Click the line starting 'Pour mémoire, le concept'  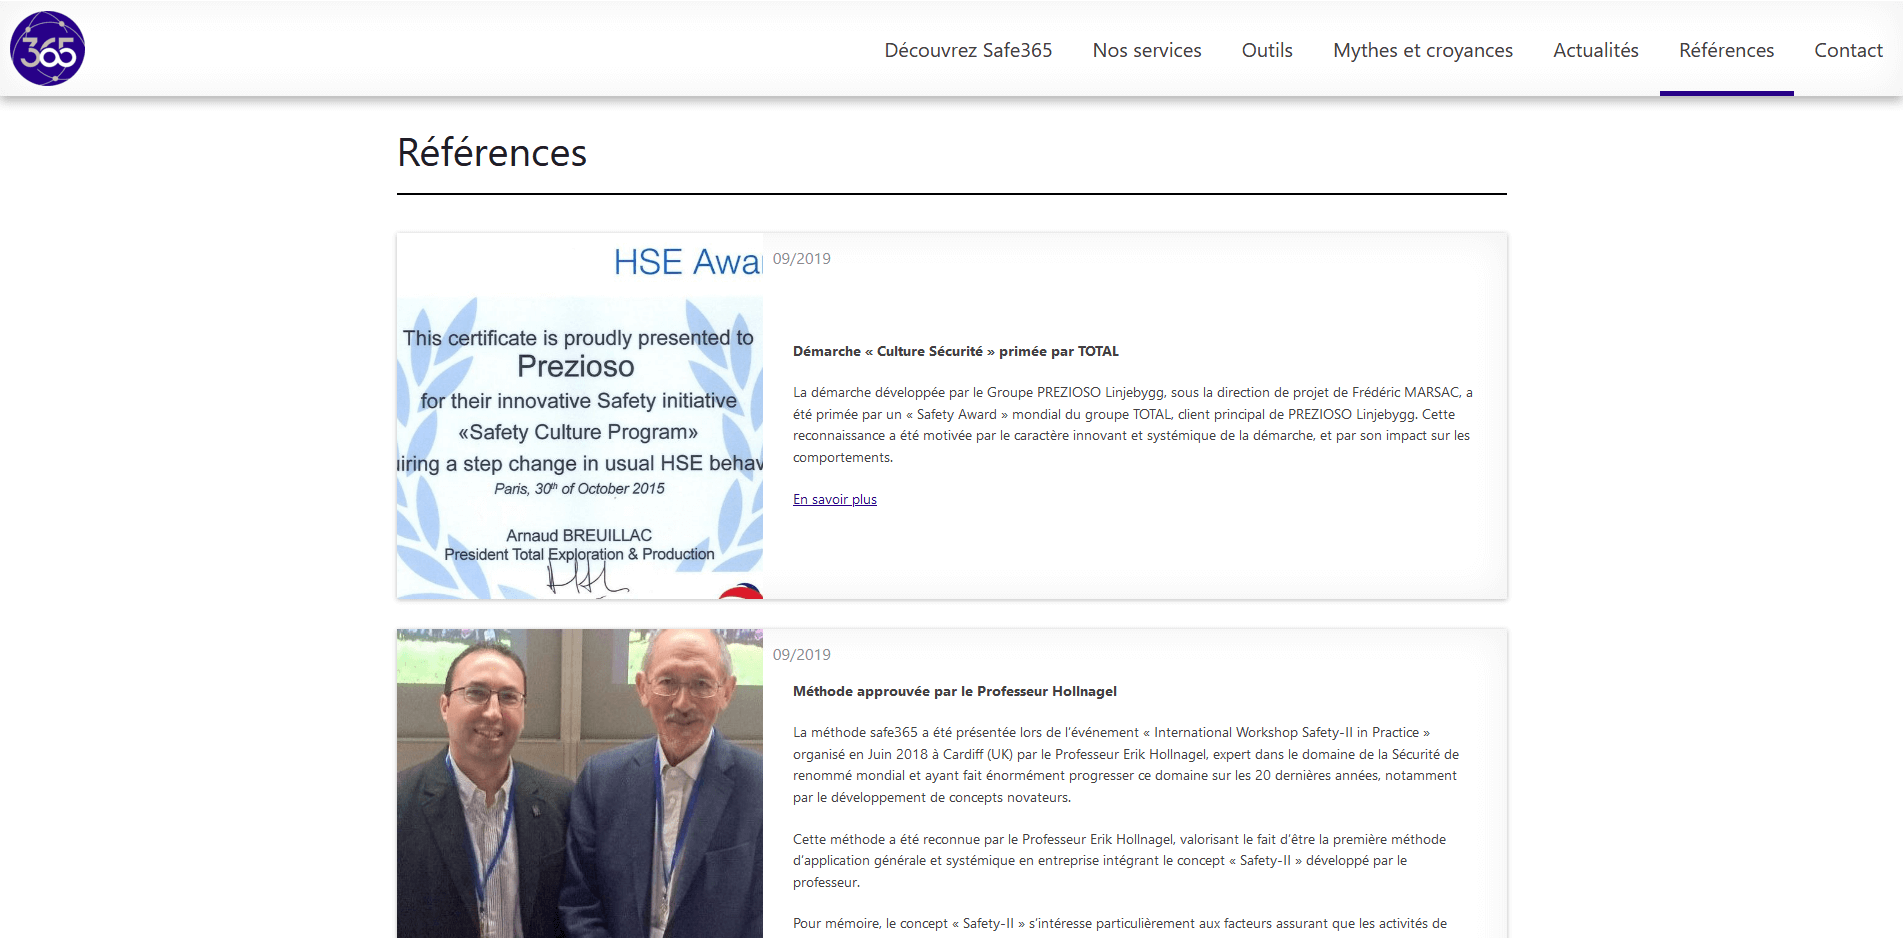[x=1120, y=923]
